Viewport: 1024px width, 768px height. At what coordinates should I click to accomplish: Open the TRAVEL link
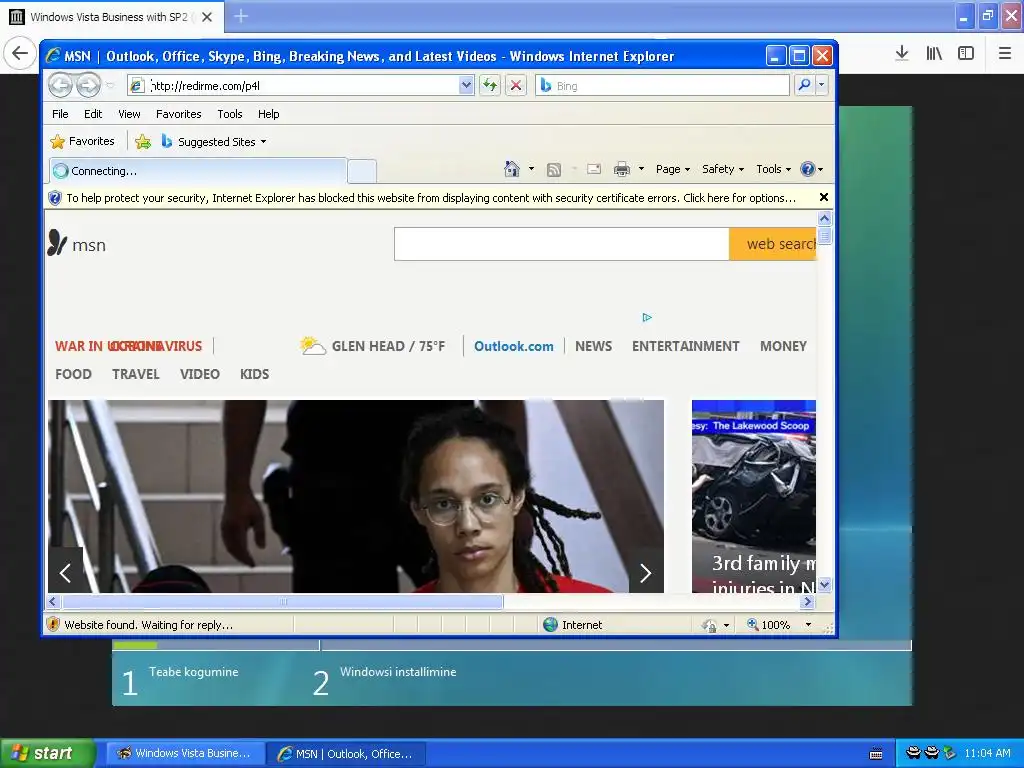pyautogui.click(x=135, y=374)
